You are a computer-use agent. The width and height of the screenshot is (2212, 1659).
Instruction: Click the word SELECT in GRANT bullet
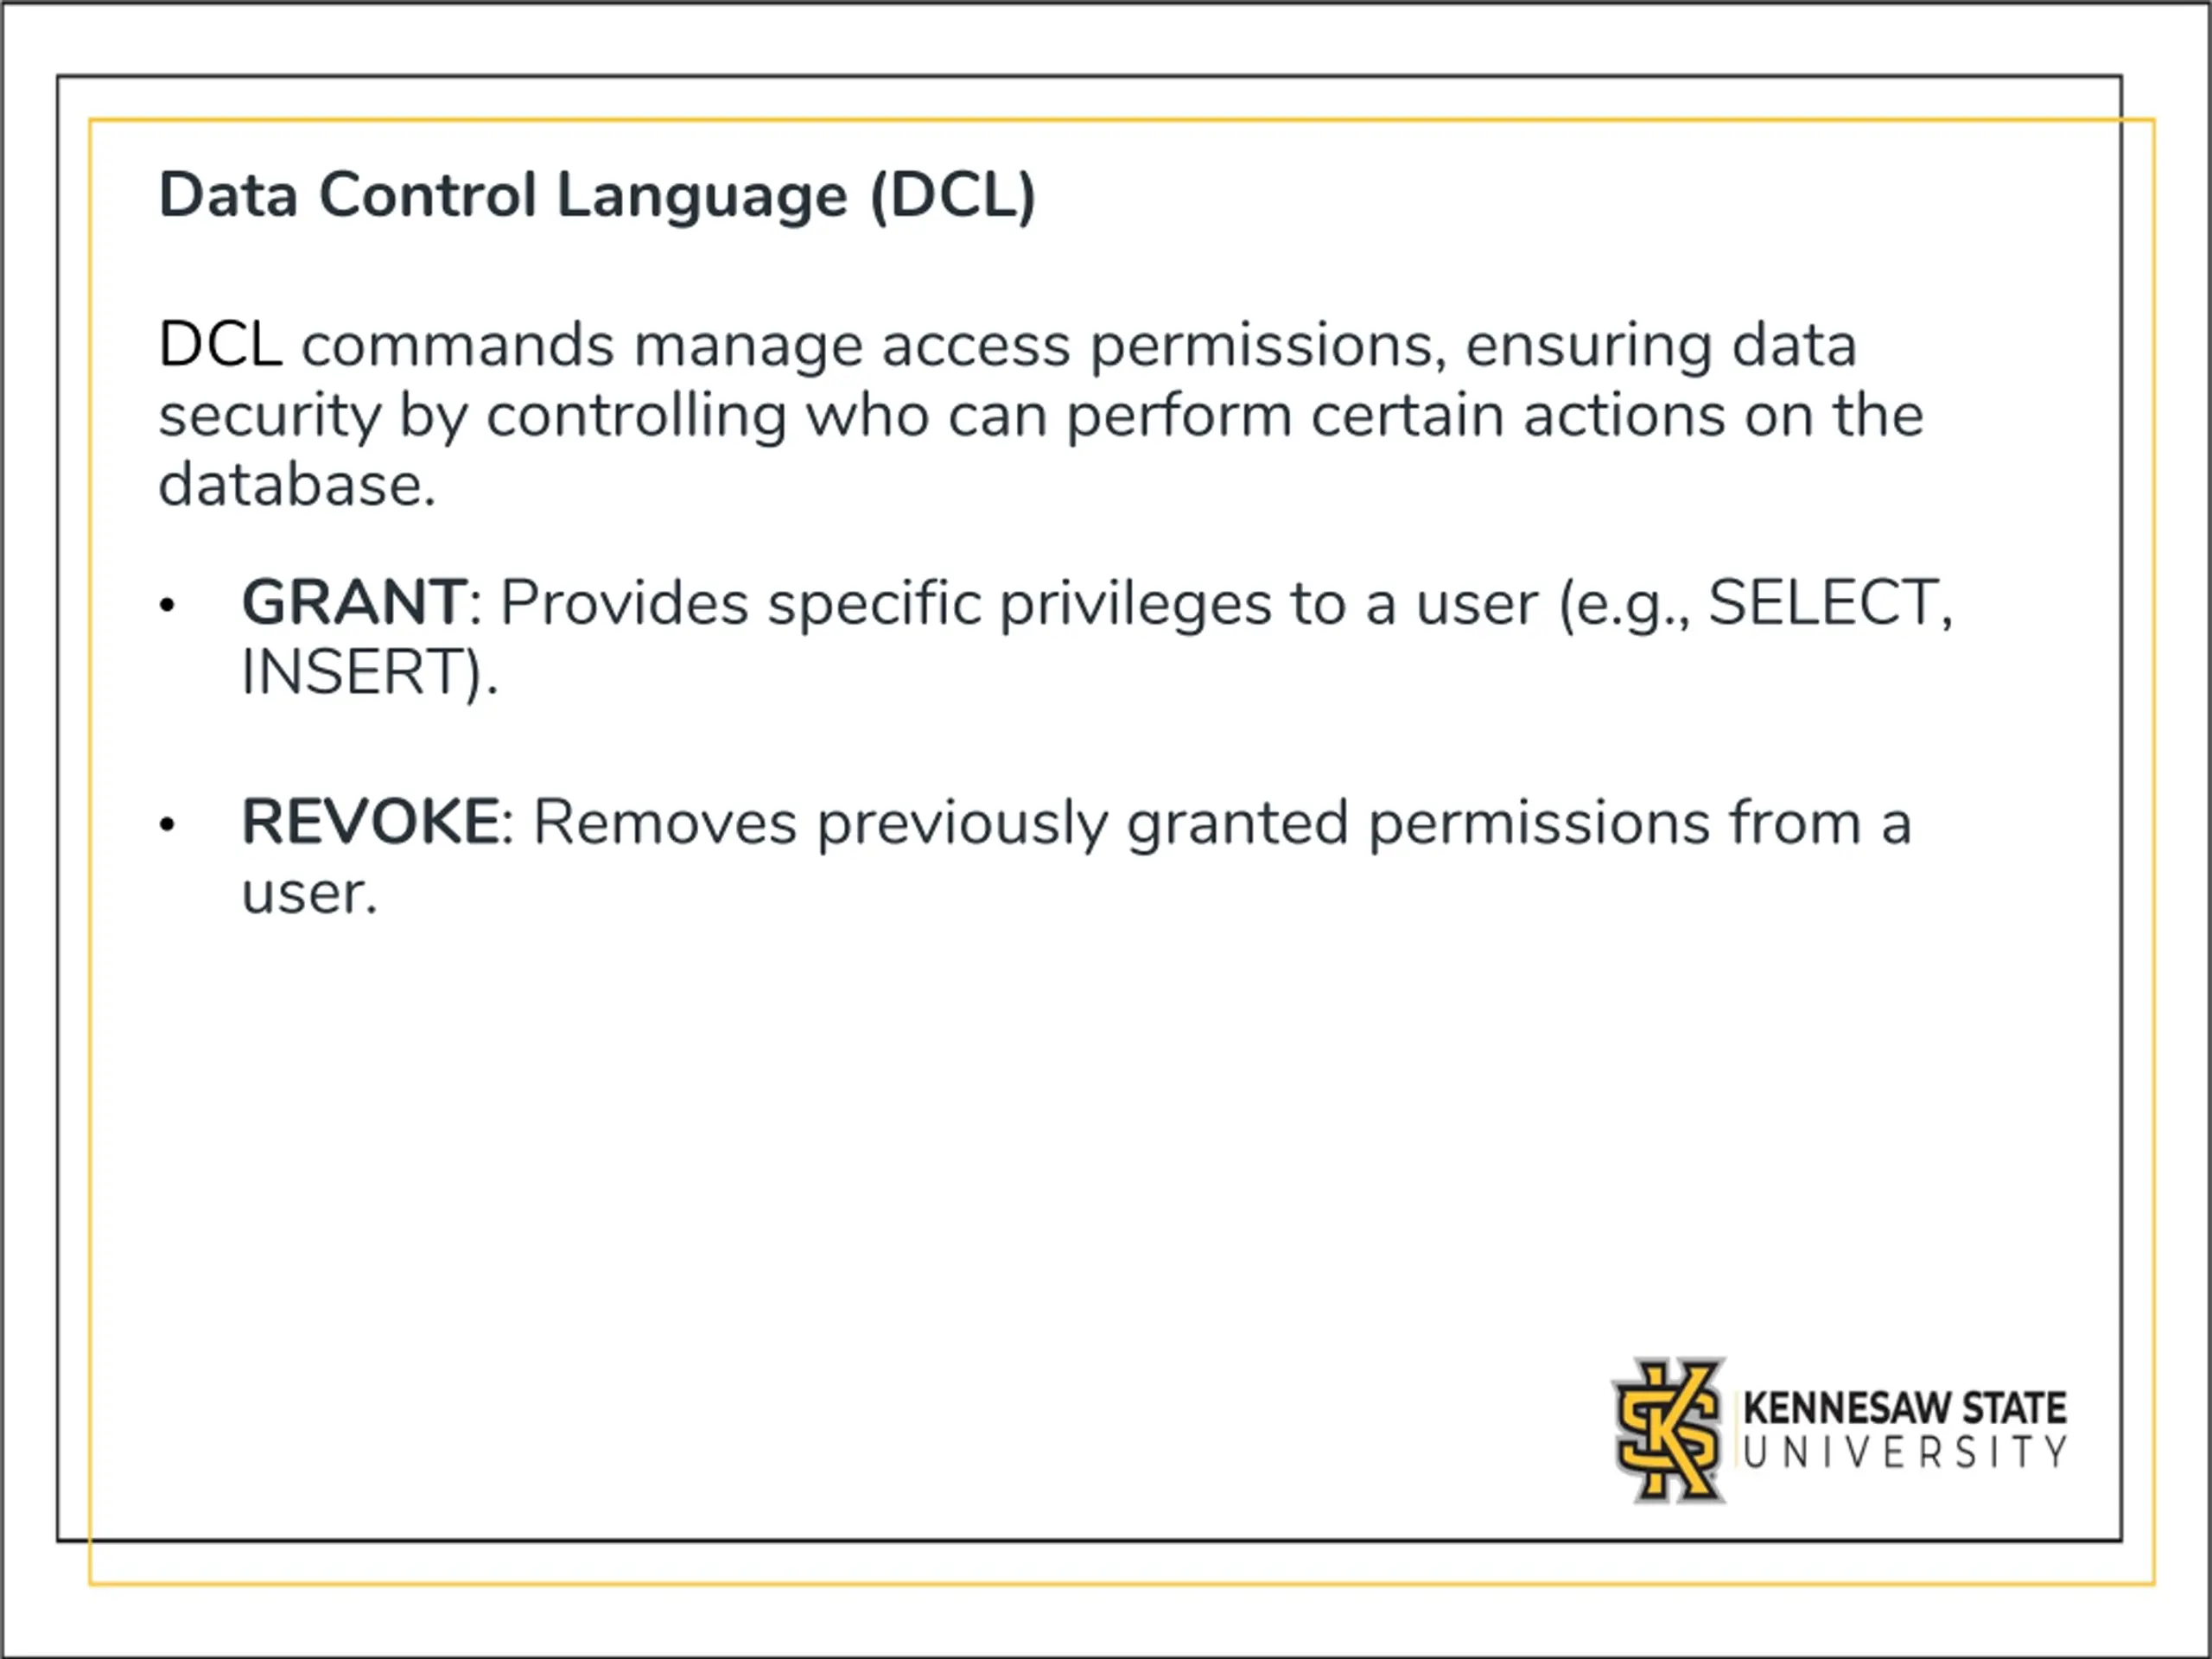pos(1823,602)
